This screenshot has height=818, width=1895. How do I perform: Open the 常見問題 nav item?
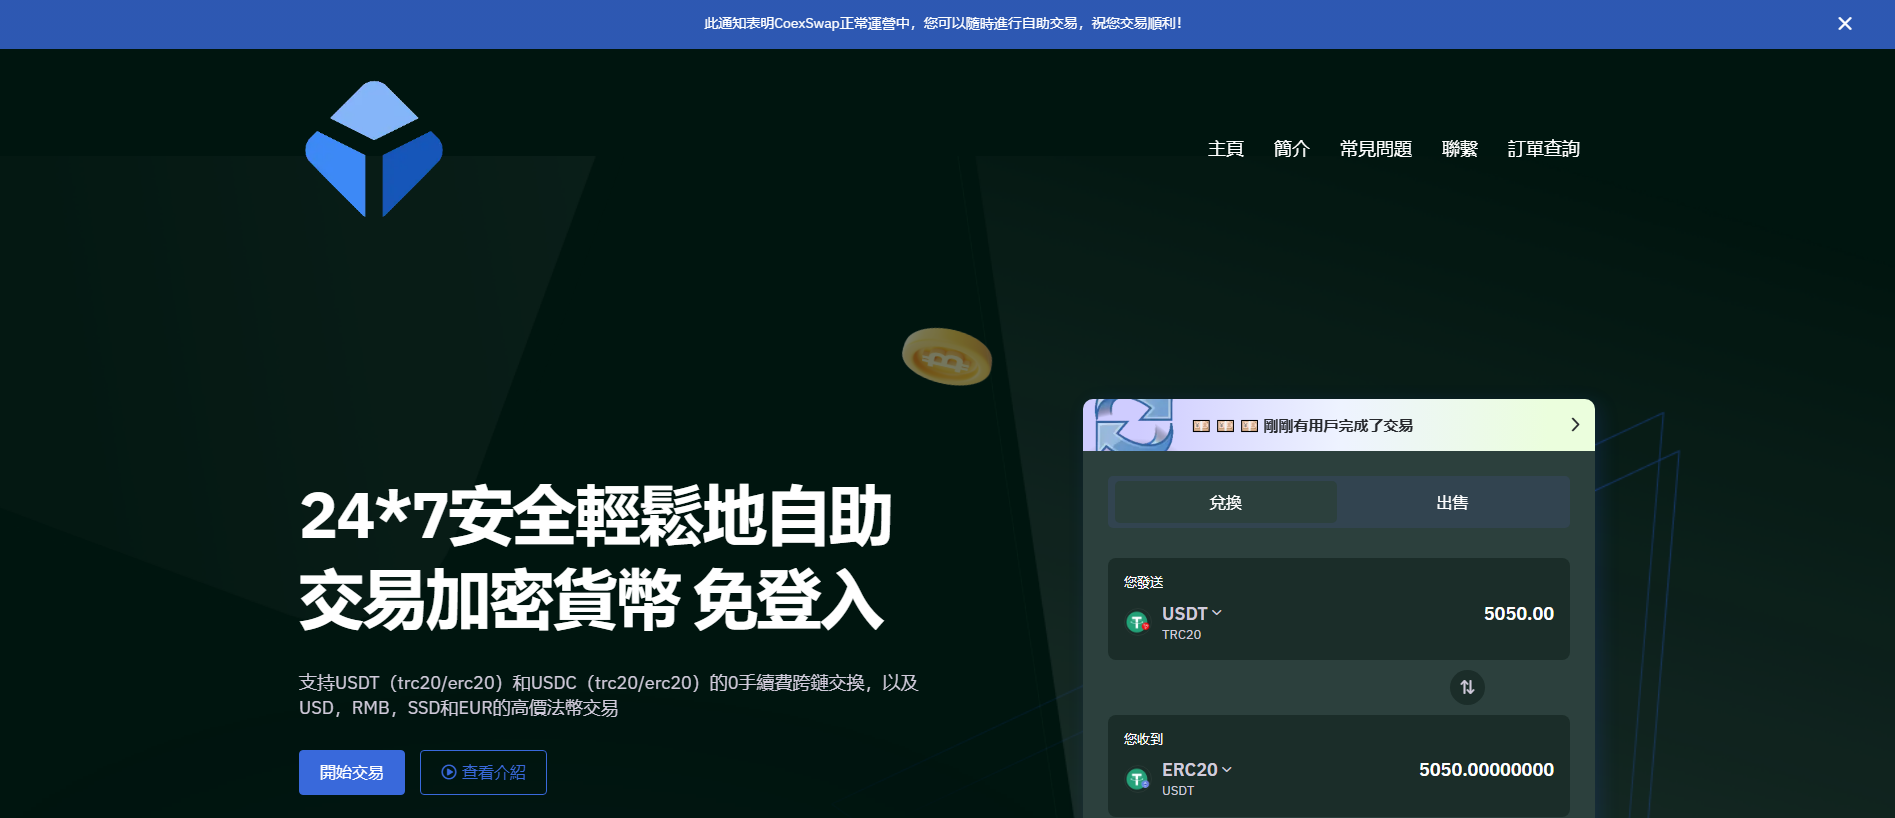1376,149
